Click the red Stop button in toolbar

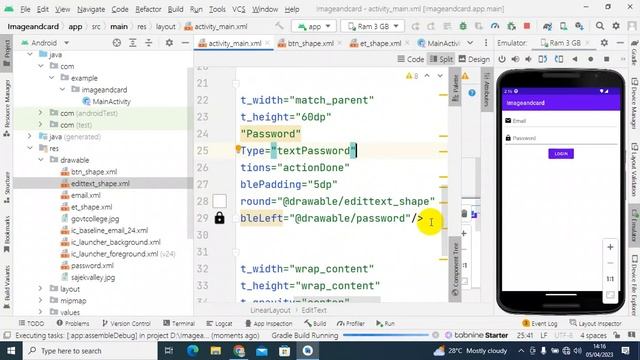point(527,26)
